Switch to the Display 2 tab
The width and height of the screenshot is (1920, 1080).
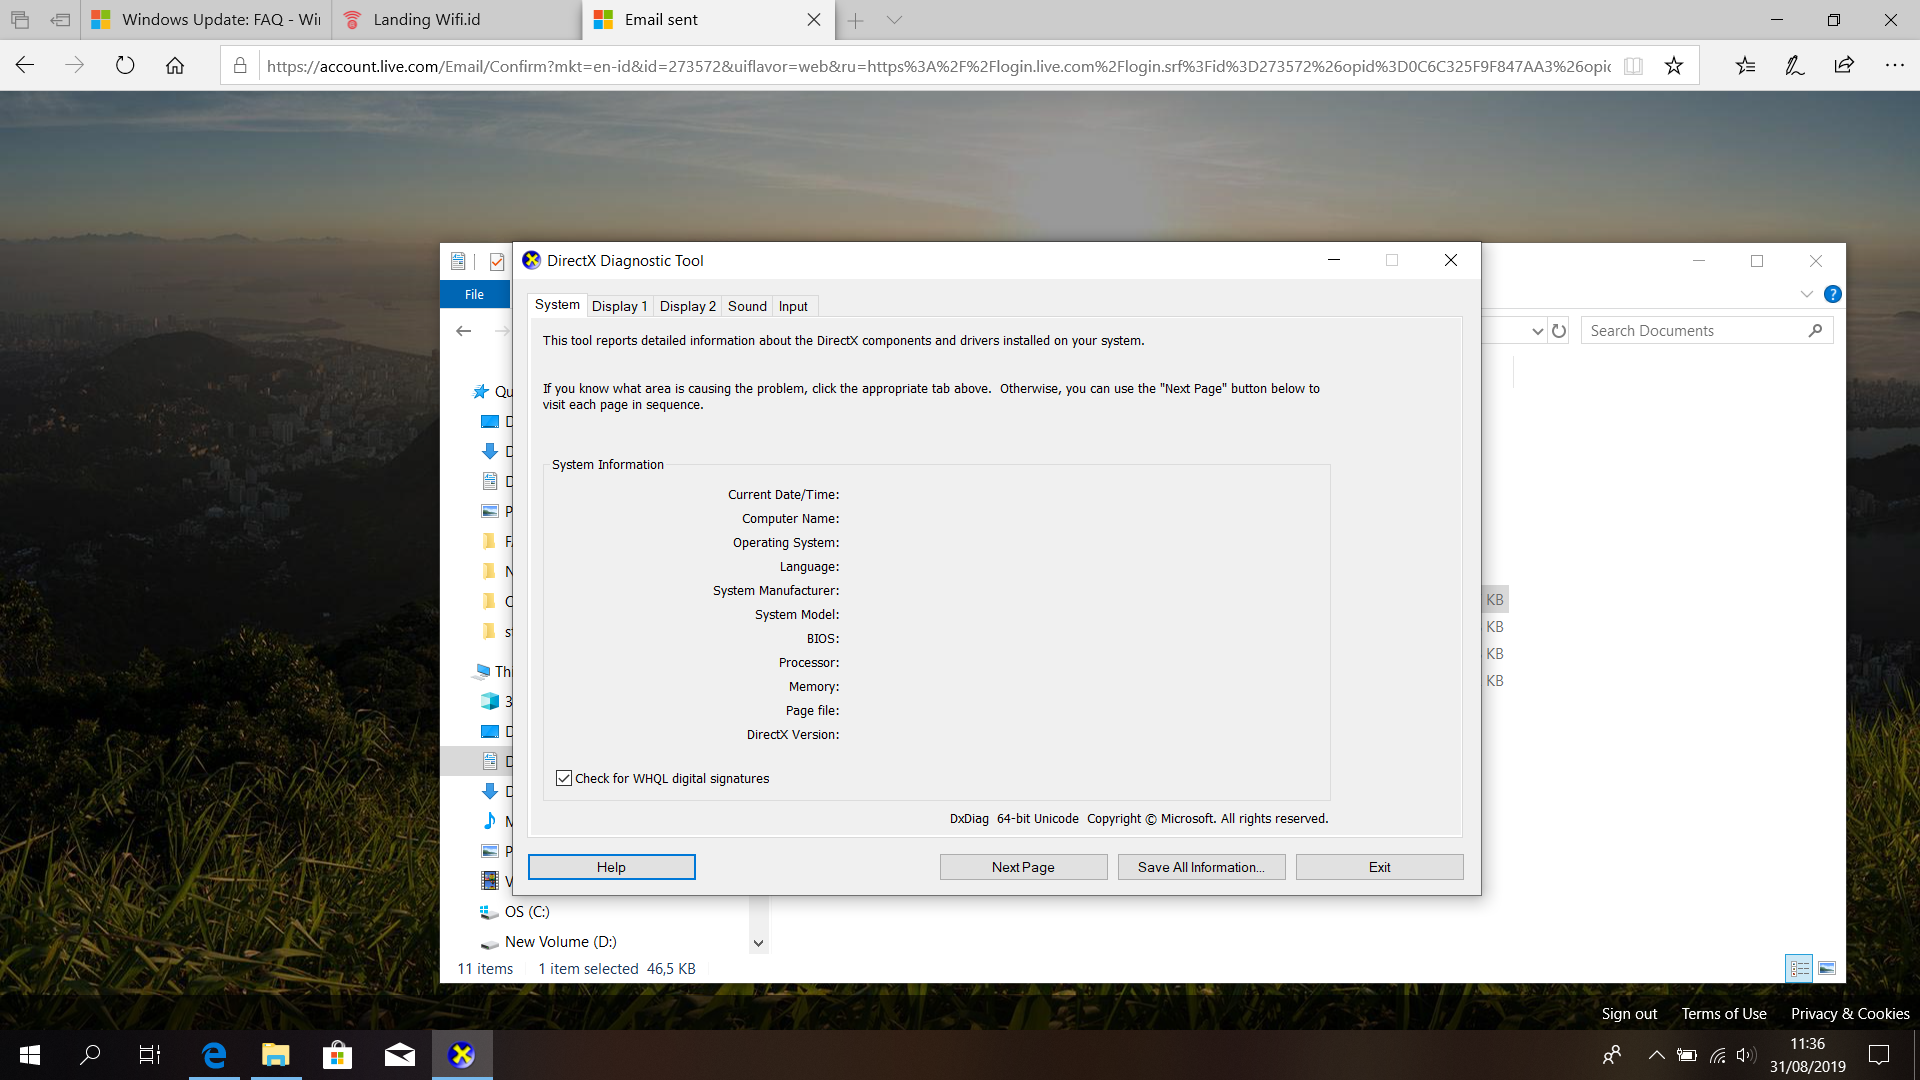687,306
